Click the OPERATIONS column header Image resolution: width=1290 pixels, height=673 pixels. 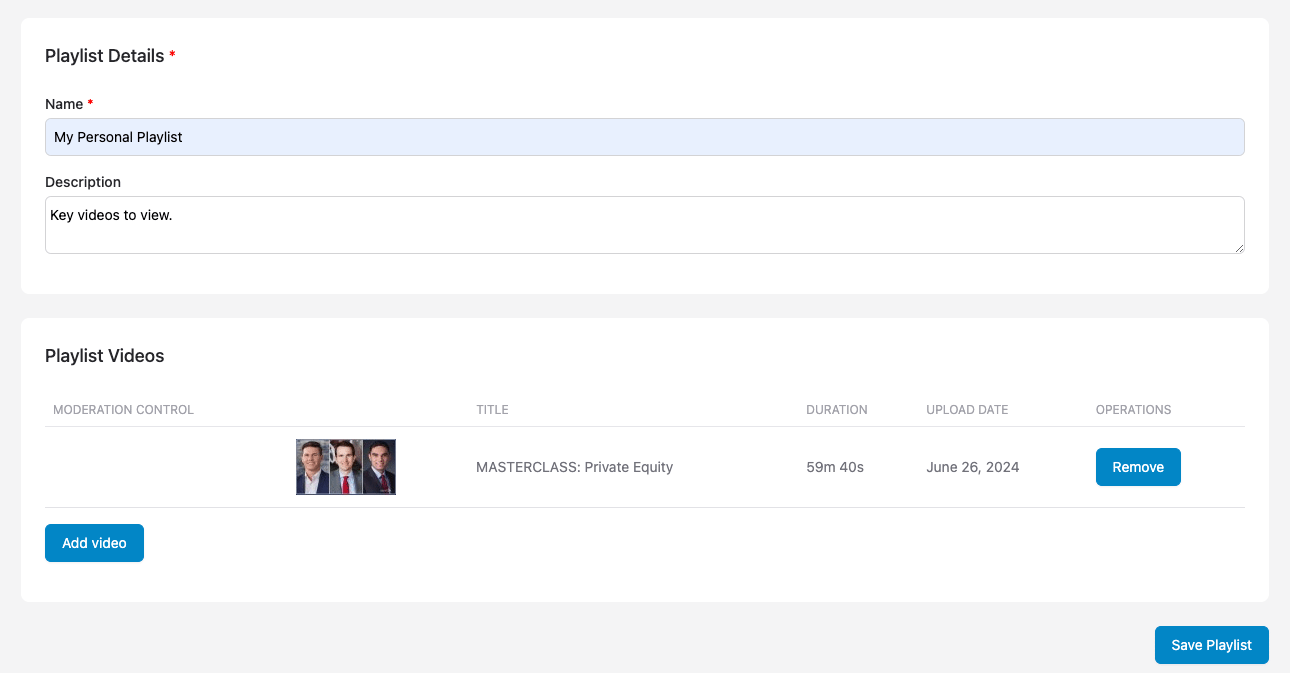pos(1133,410)
